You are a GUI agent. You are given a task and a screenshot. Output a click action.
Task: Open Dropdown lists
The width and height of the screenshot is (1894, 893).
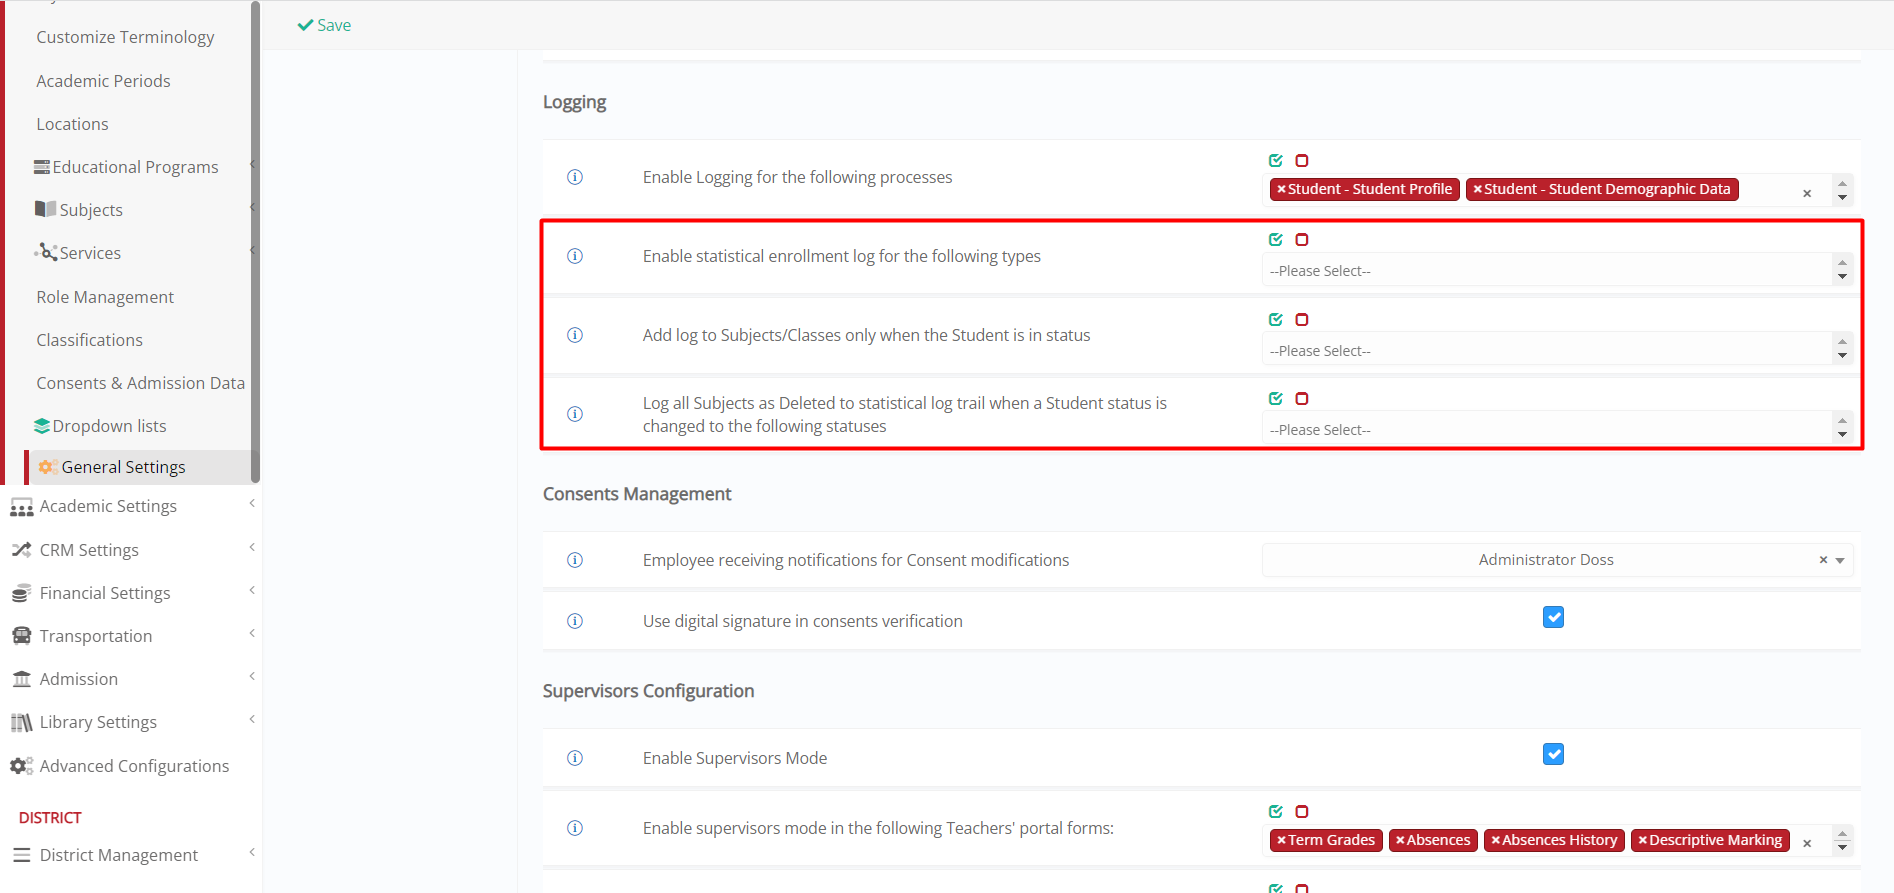click(109, 426)
